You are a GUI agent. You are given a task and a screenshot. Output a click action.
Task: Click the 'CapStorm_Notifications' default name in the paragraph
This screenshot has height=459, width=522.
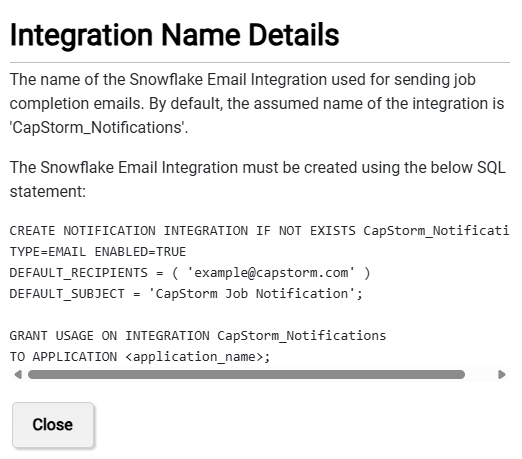99,128
